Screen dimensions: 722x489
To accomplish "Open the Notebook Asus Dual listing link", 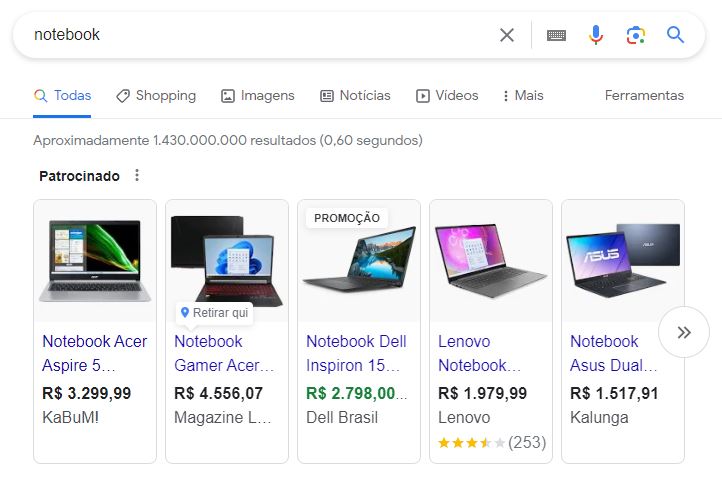I will 614,353.
